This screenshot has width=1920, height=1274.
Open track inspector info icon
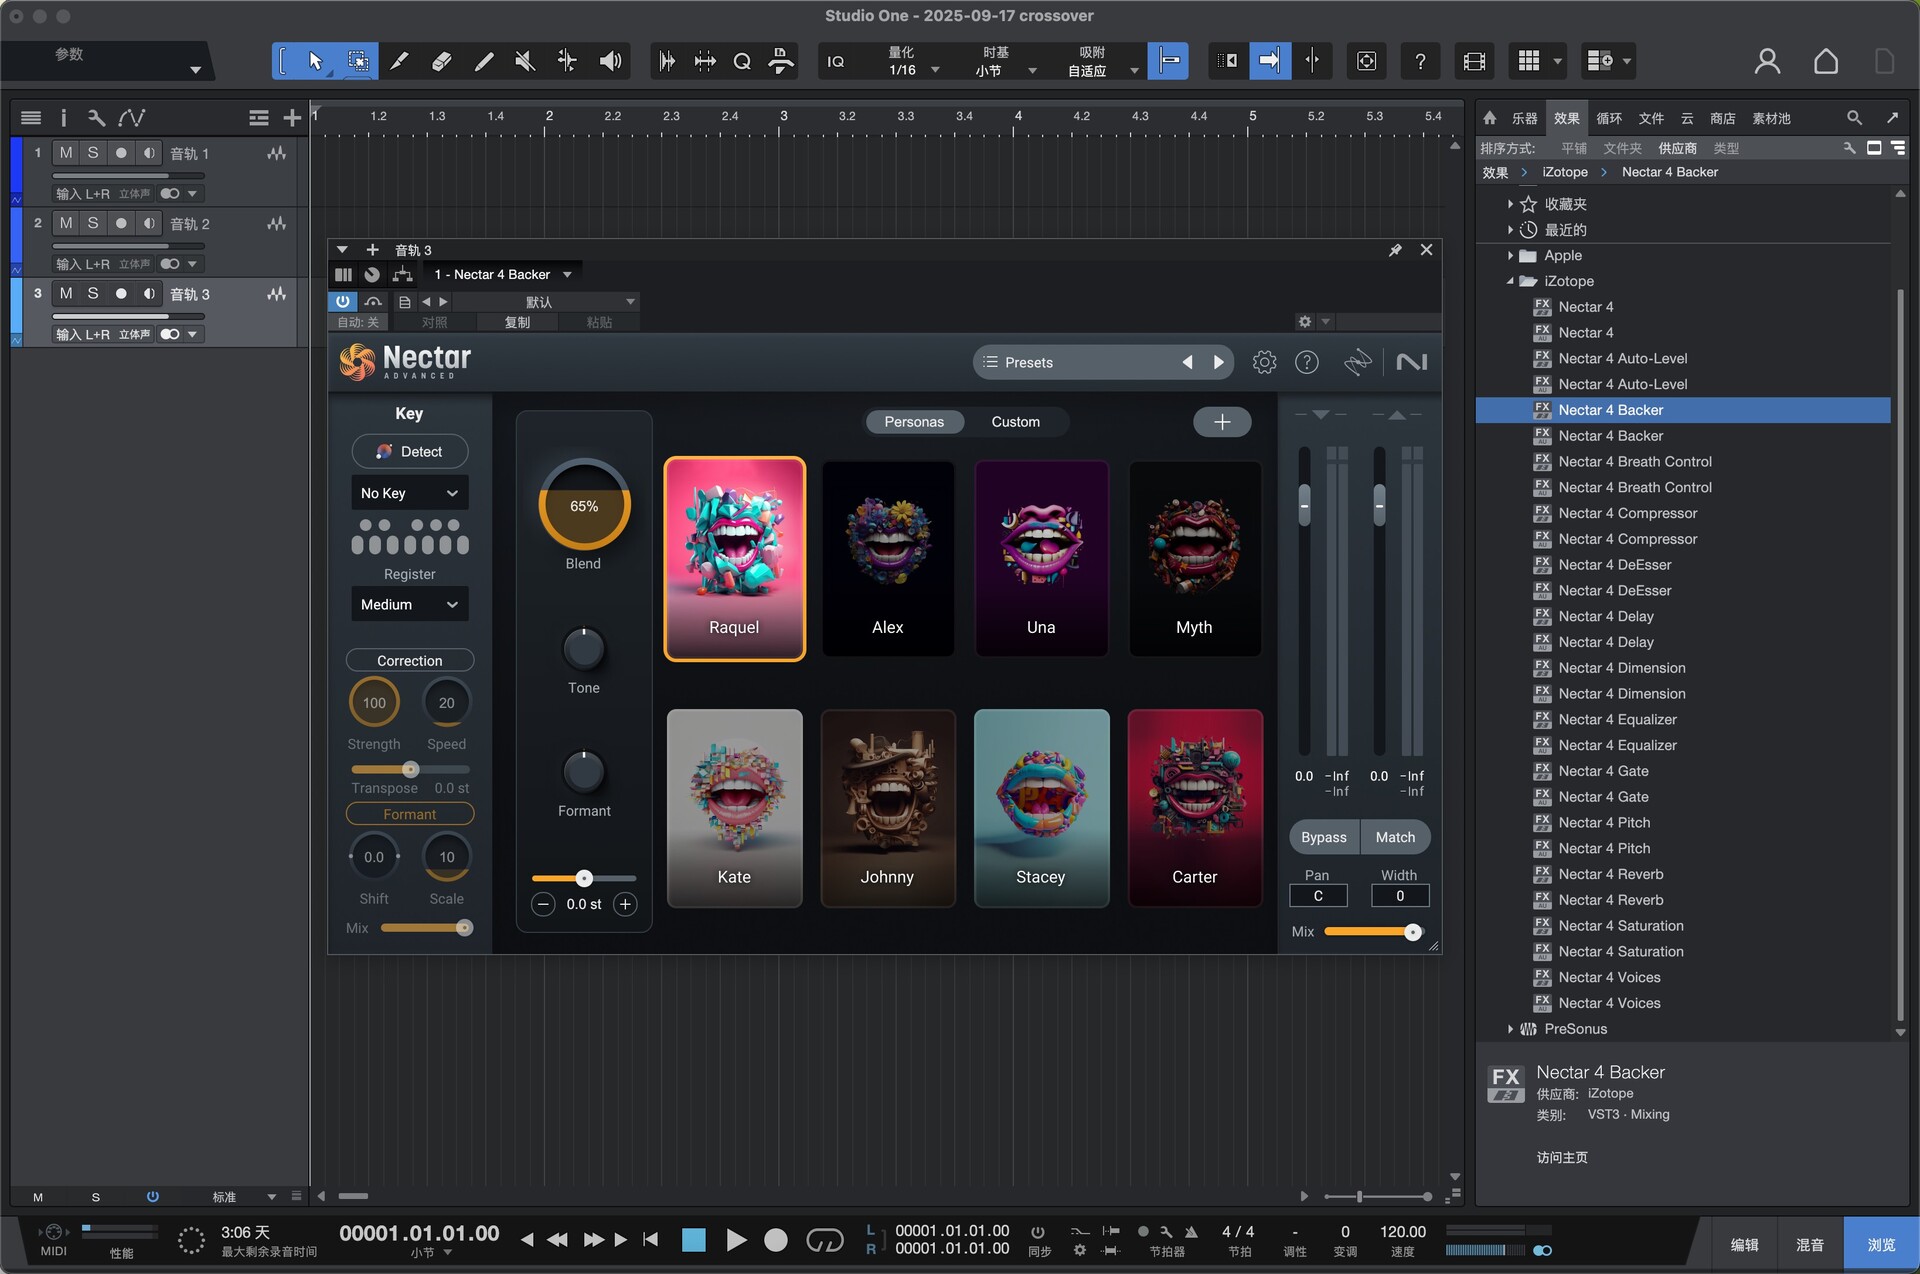(x=63, y=118)
